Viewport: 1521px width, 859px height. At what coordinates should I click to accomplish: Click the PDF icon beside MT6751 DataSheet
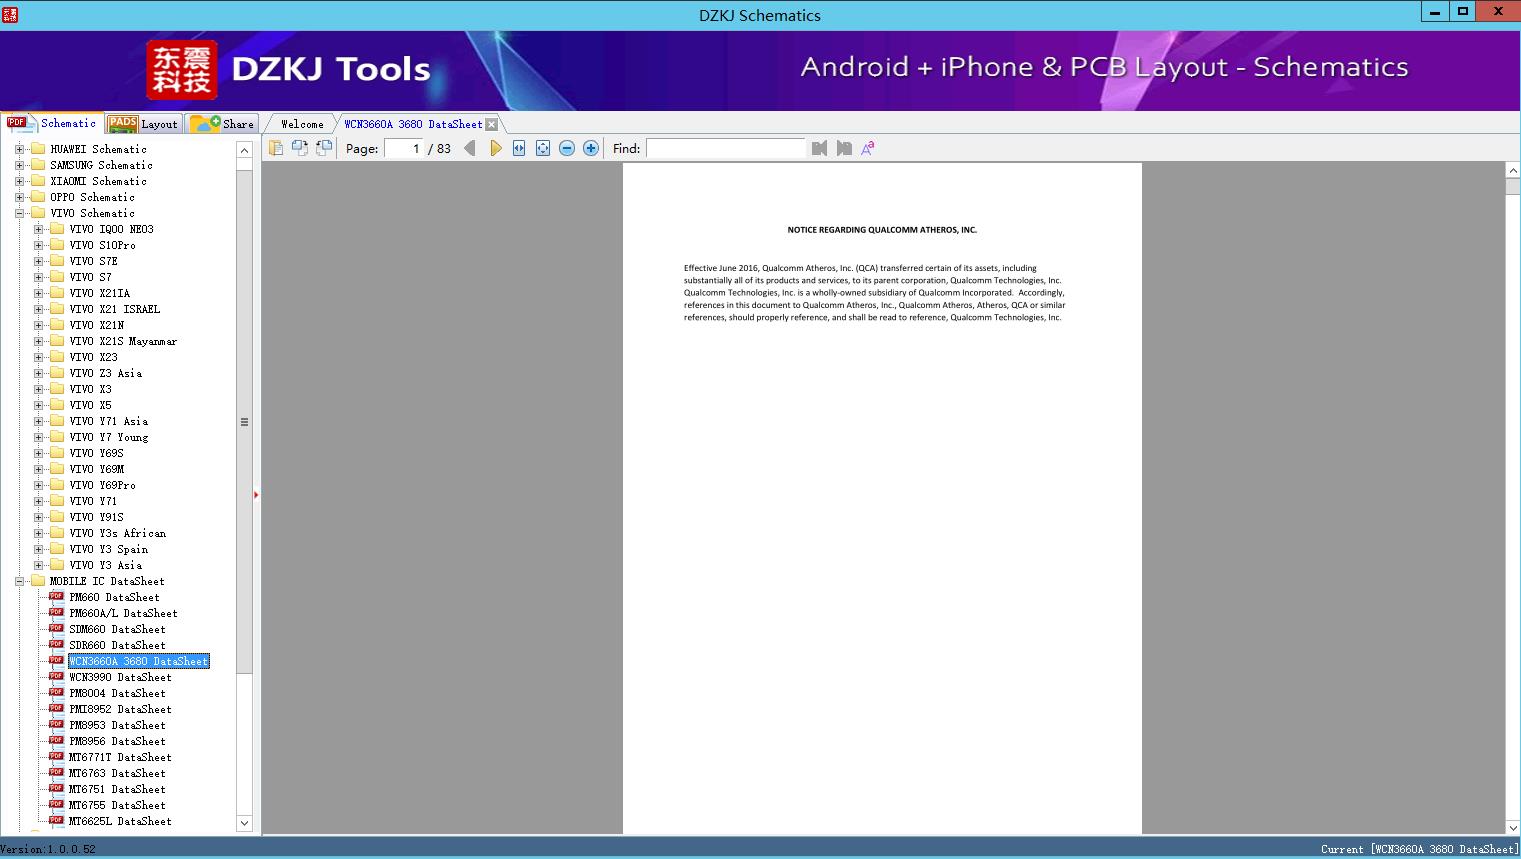pyautogui.click(x=56, y=788)
